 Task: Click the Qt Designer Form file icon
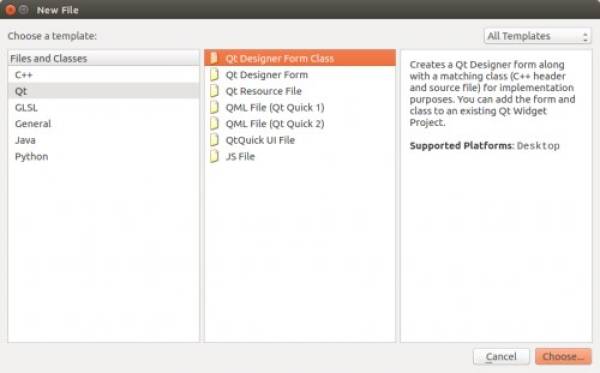click(x=214, y=75)
